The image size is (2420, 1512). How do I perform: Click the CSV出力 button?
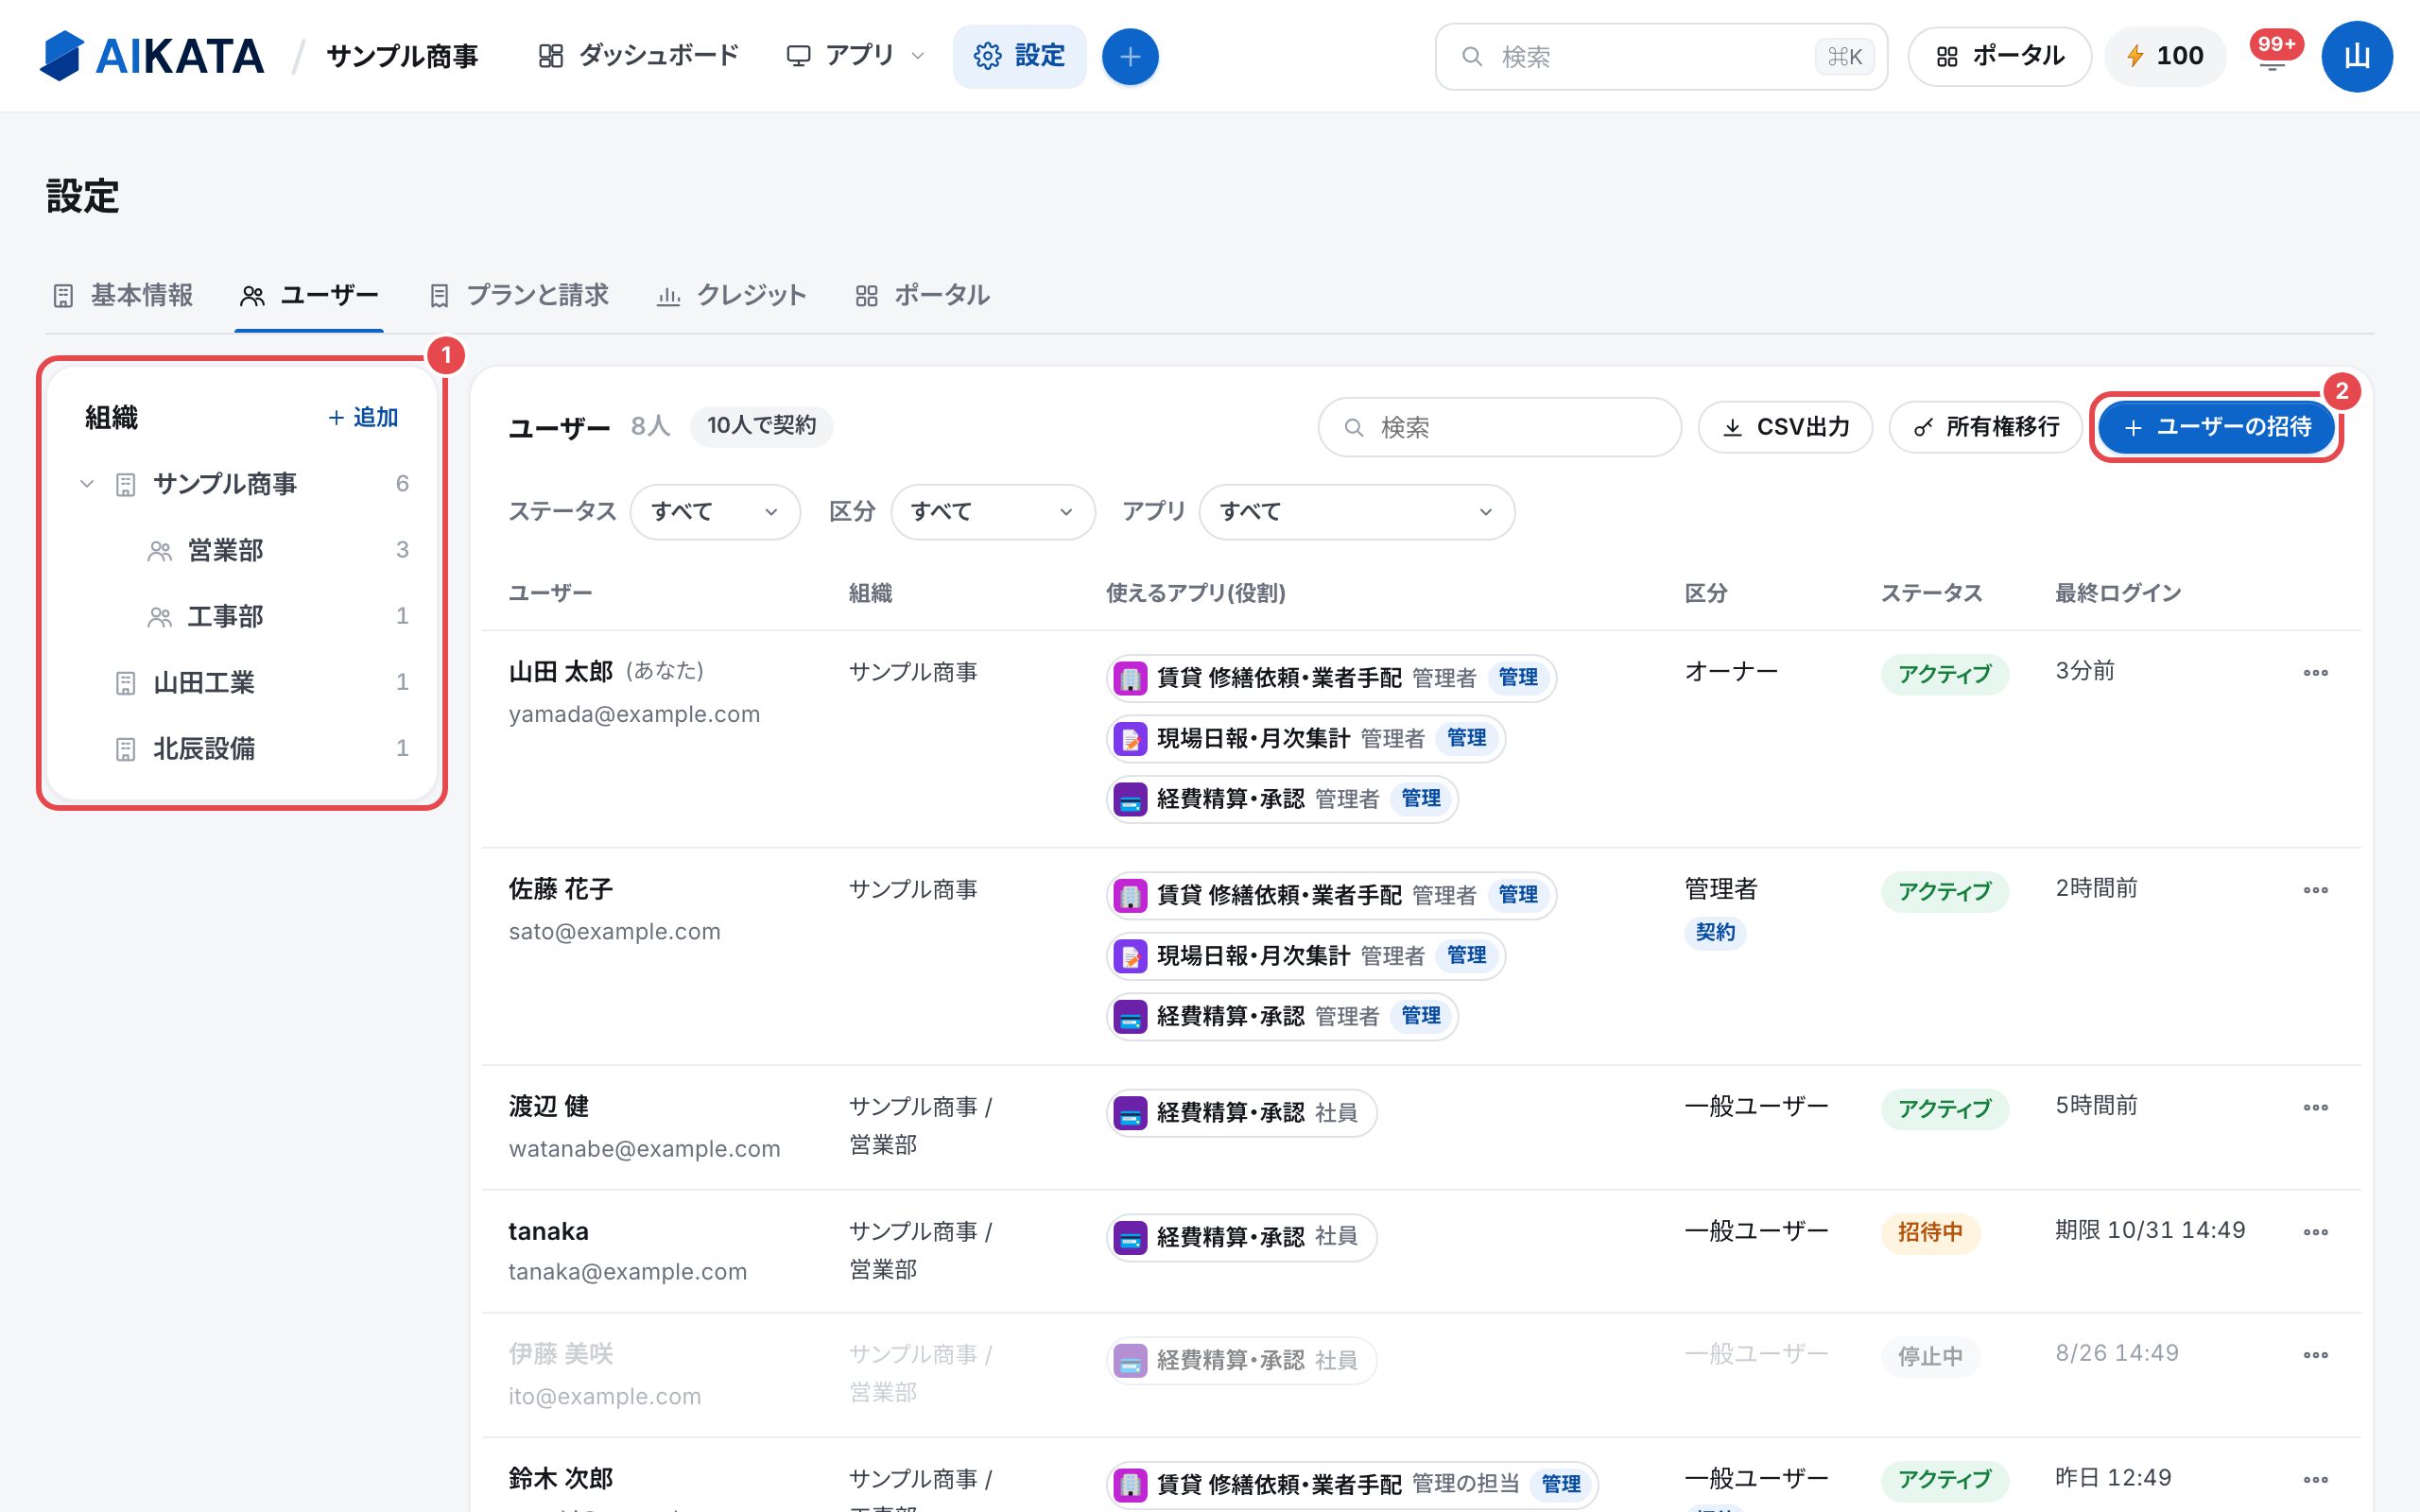coord(1785,427)
